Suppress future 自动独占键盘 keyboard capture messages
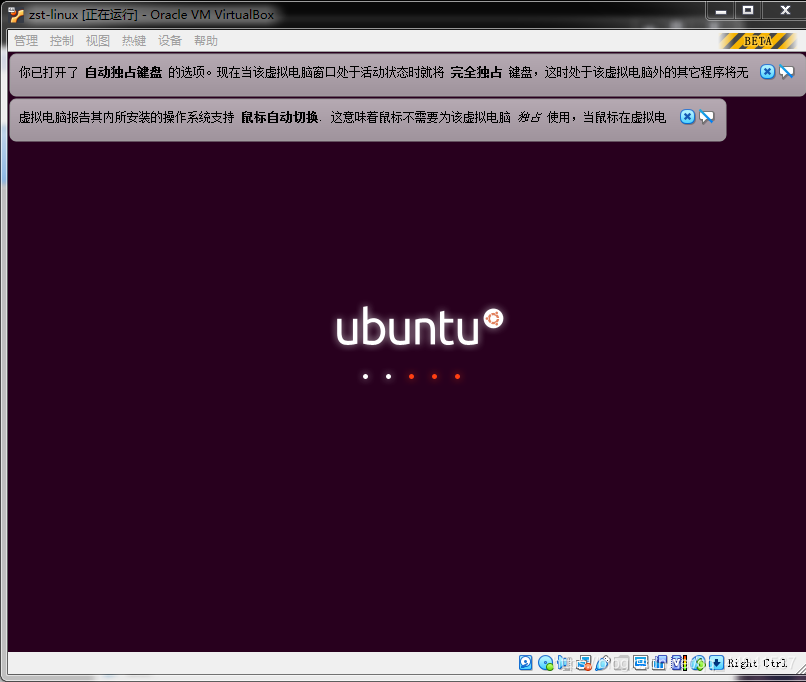 (786, 72)
